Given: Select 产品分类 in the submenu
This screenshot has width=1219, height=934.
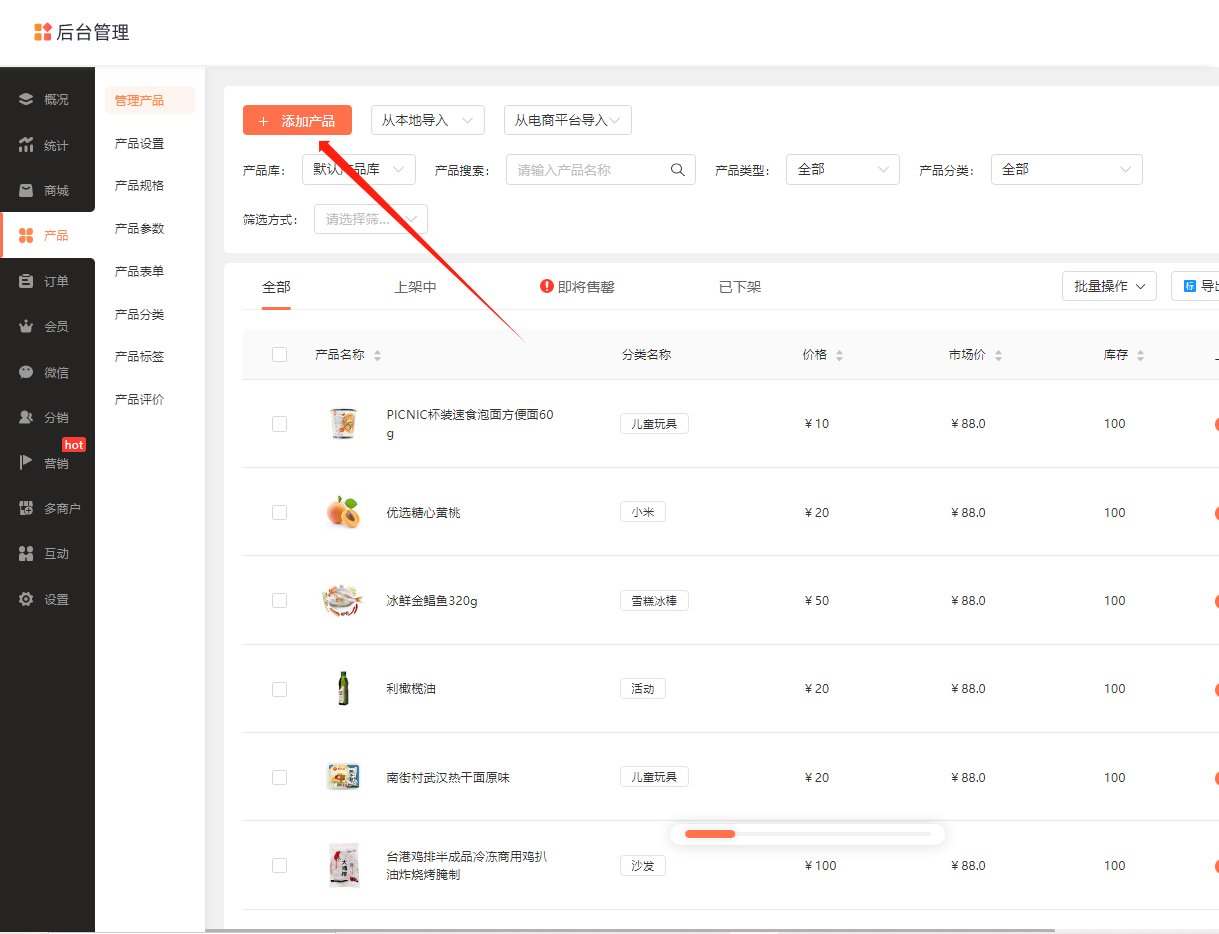Looking at the screenshot, I should (140, 314).
